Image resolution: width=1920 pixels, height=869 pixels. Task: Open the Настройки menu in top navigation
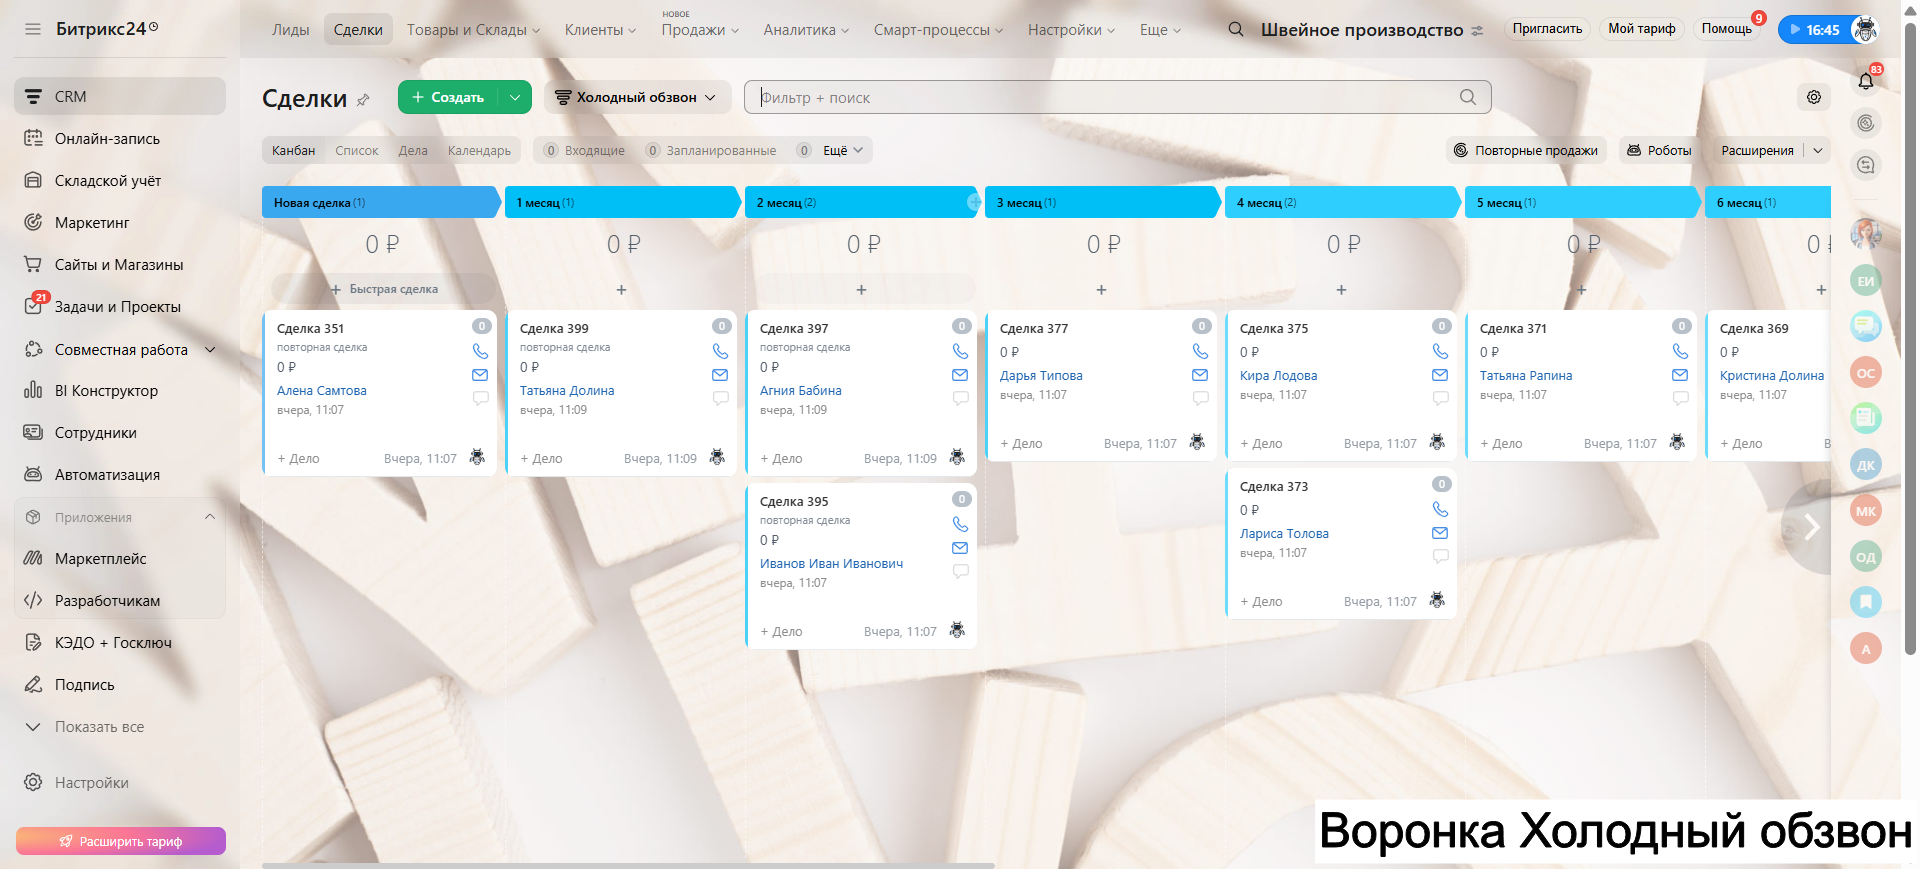(x=1071, y=30)
